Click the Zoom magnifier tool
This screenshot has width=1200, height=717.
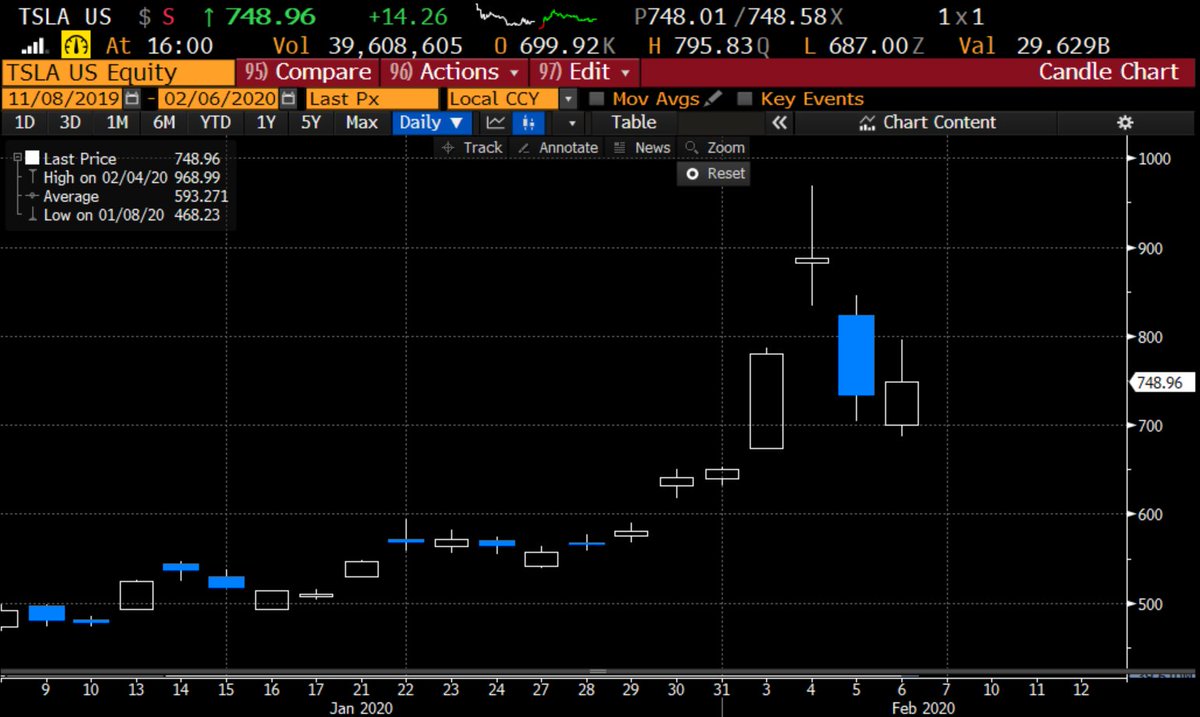pyautogui.click(x=715, y=147)
